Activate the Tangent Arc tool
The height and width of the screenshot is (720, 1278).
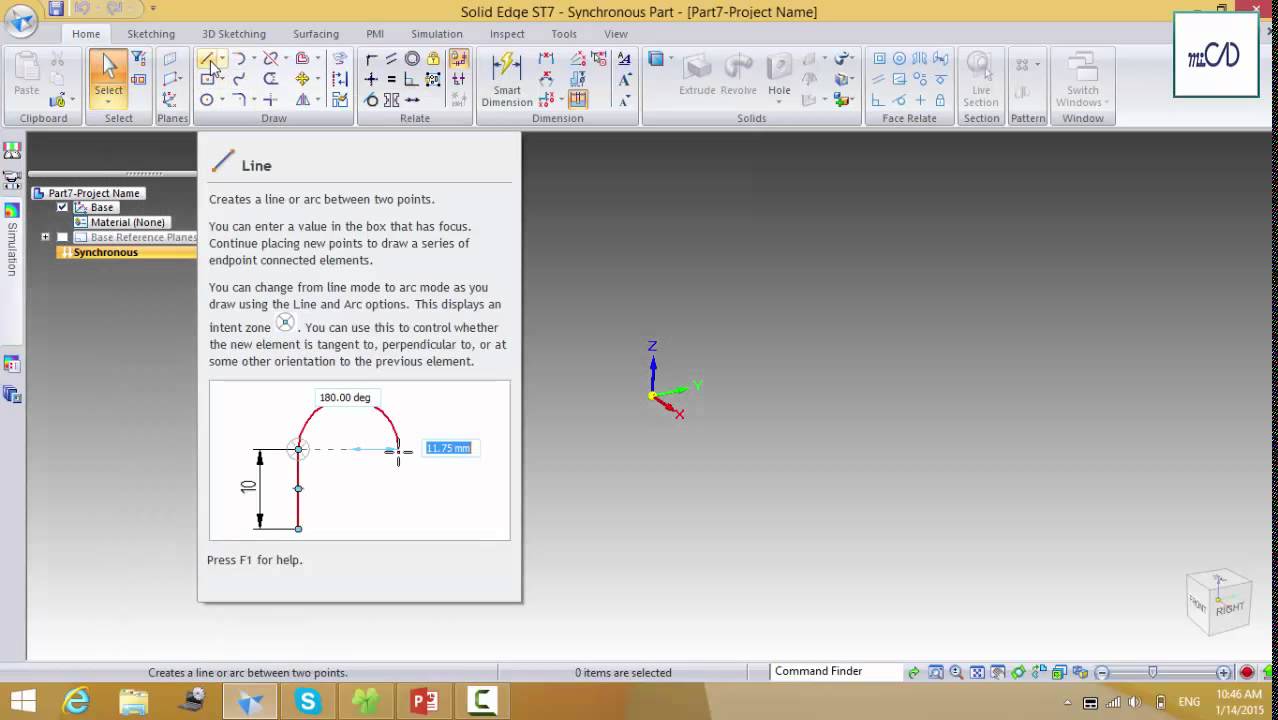tap(239, 59)
